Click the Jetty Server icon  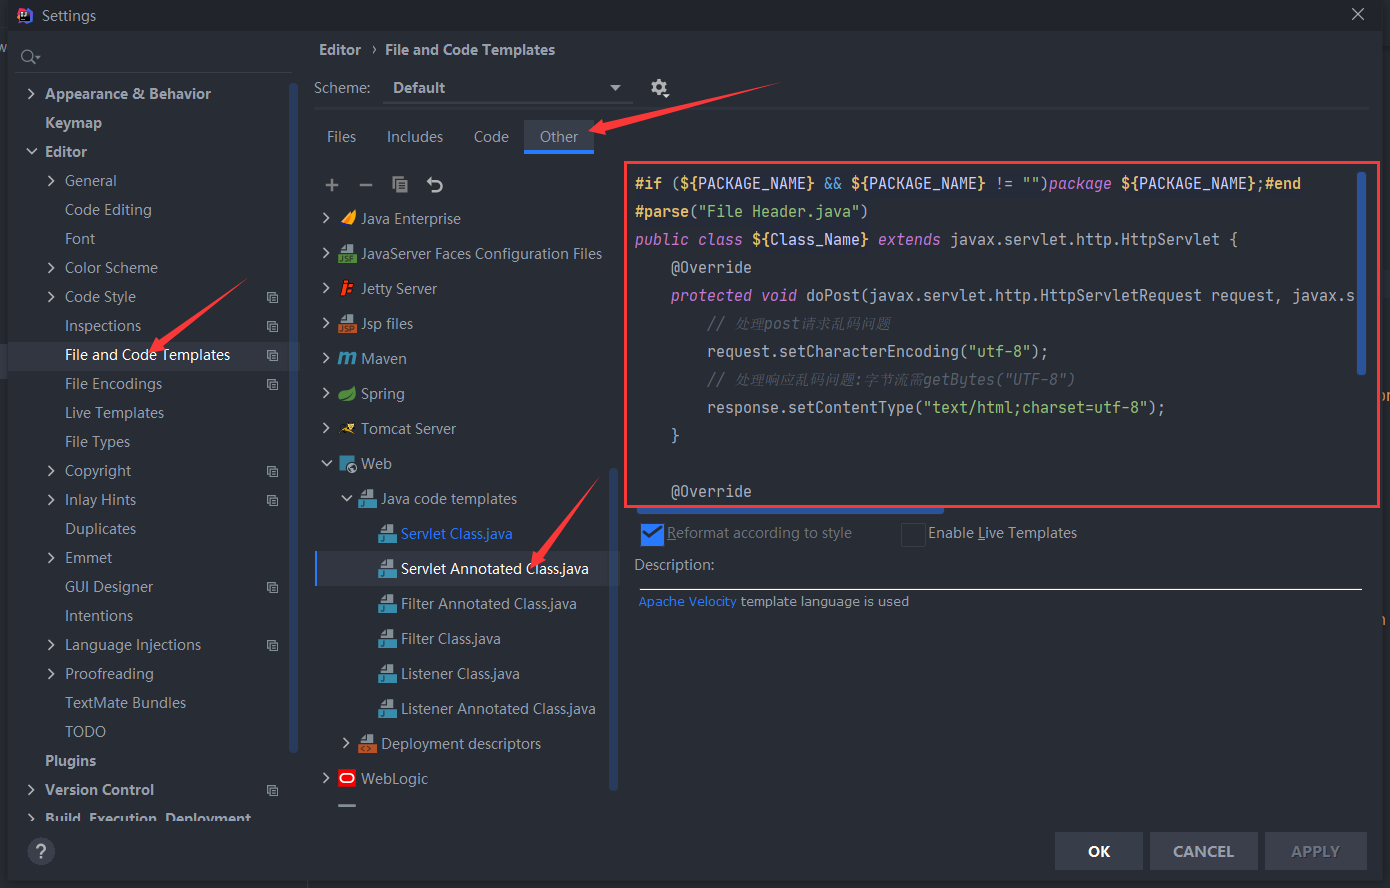(x=347, y=289)
